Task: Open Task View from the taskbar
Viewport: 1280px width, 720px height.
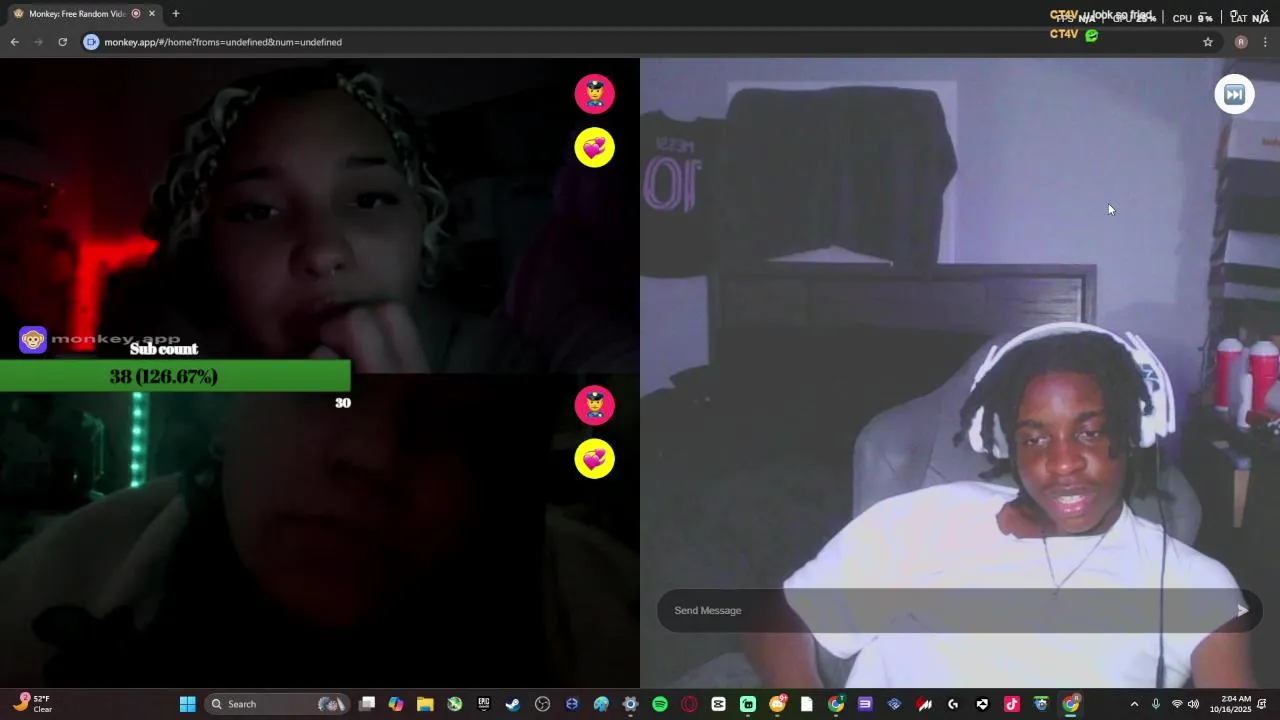Action: (x=367, y=704)
